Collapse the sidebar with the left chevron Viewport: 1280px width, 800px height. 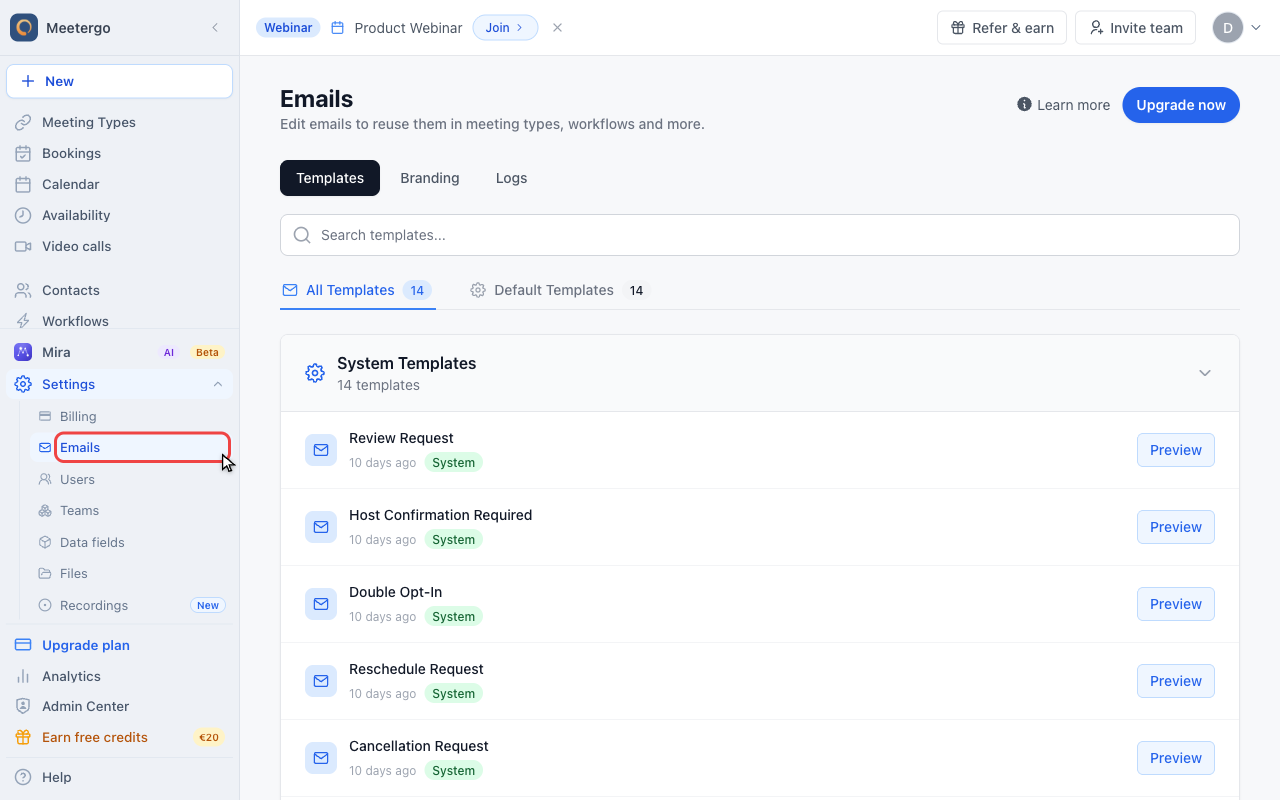[x=215, y=28]
